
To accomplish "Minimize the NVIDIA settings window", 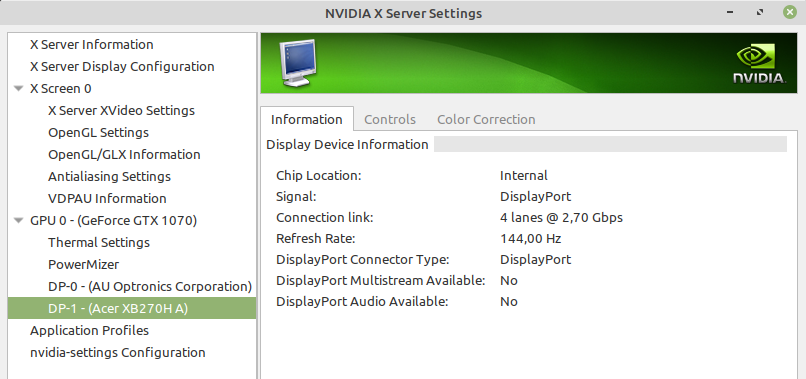I will (730, 12).
